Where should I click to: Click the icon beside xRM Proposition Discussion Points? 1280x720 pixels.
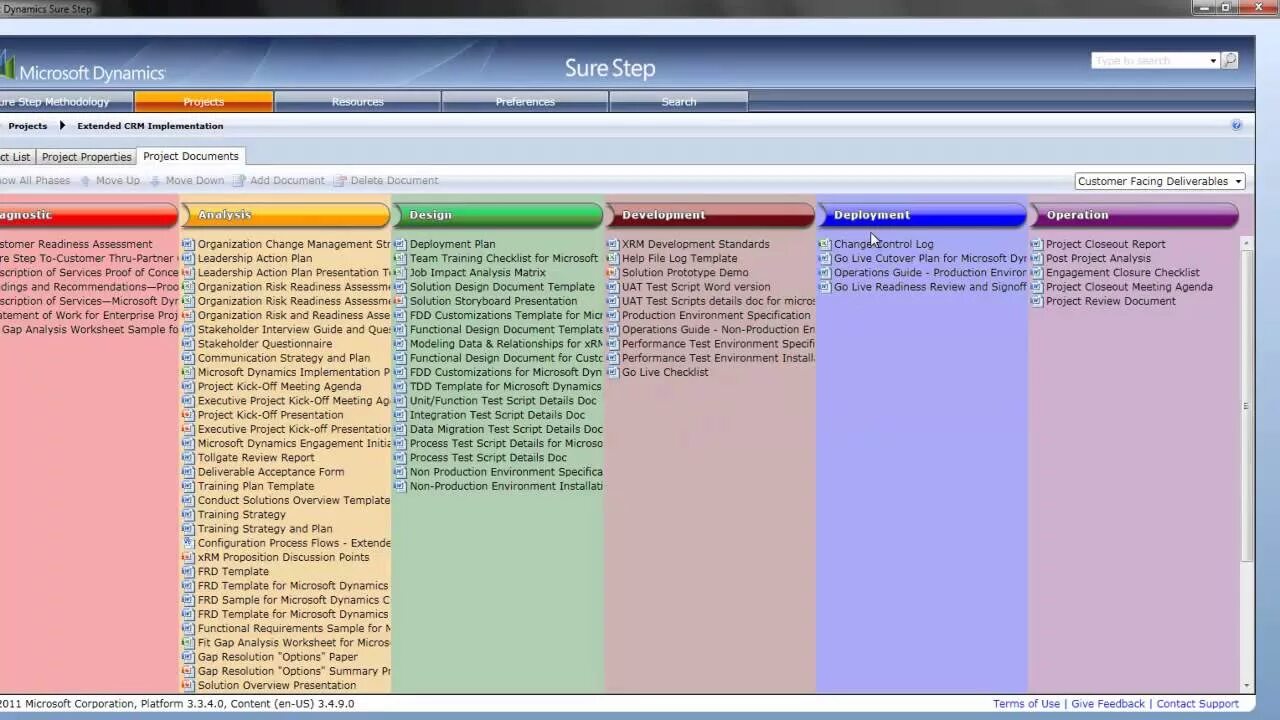pos(188,557)
